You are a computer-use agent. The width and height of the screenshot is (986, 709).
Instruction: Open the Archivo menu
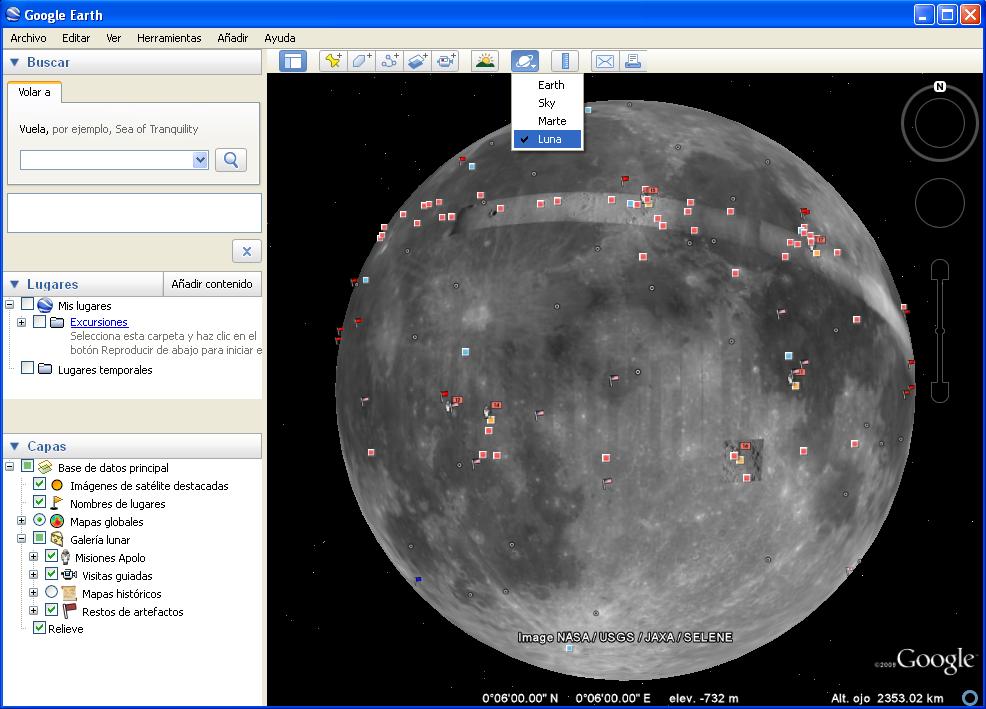[28, 38]
